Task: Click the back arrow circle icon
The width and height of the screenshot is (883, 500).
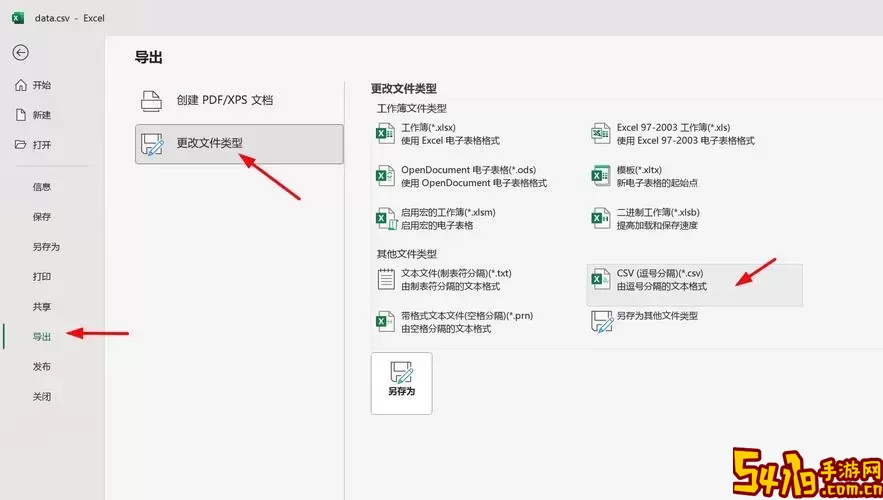Action: click(21, 53)
